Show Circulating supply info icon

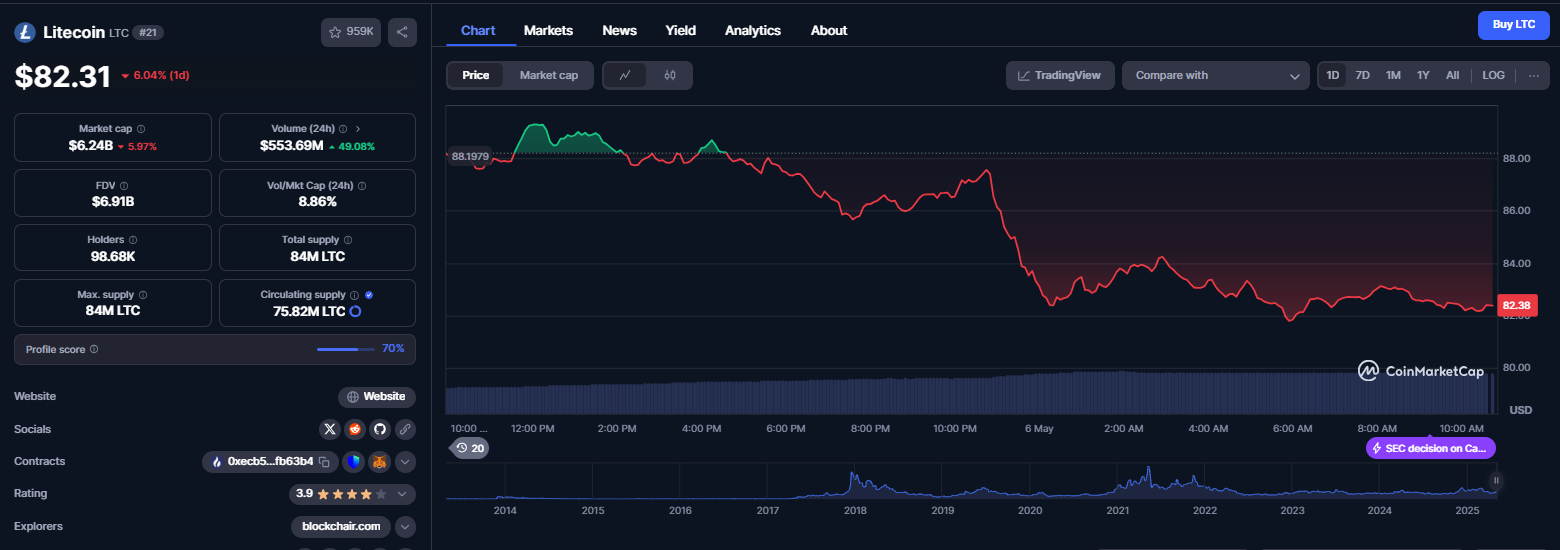tap(354, 295)
